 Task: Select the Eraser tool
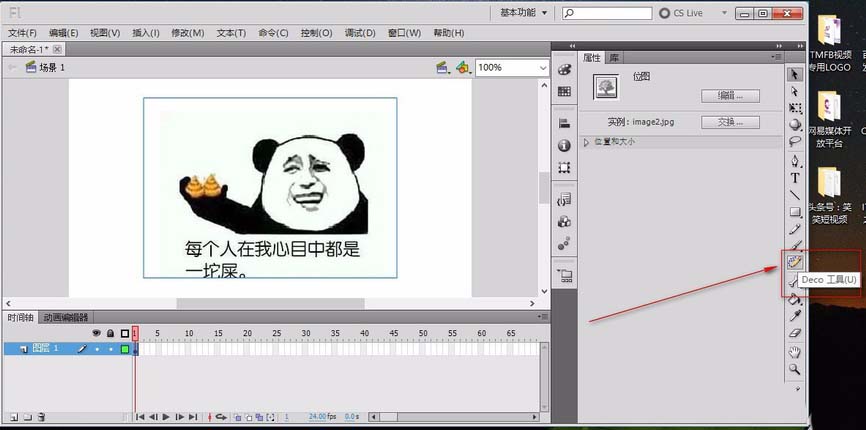point(794,333)
